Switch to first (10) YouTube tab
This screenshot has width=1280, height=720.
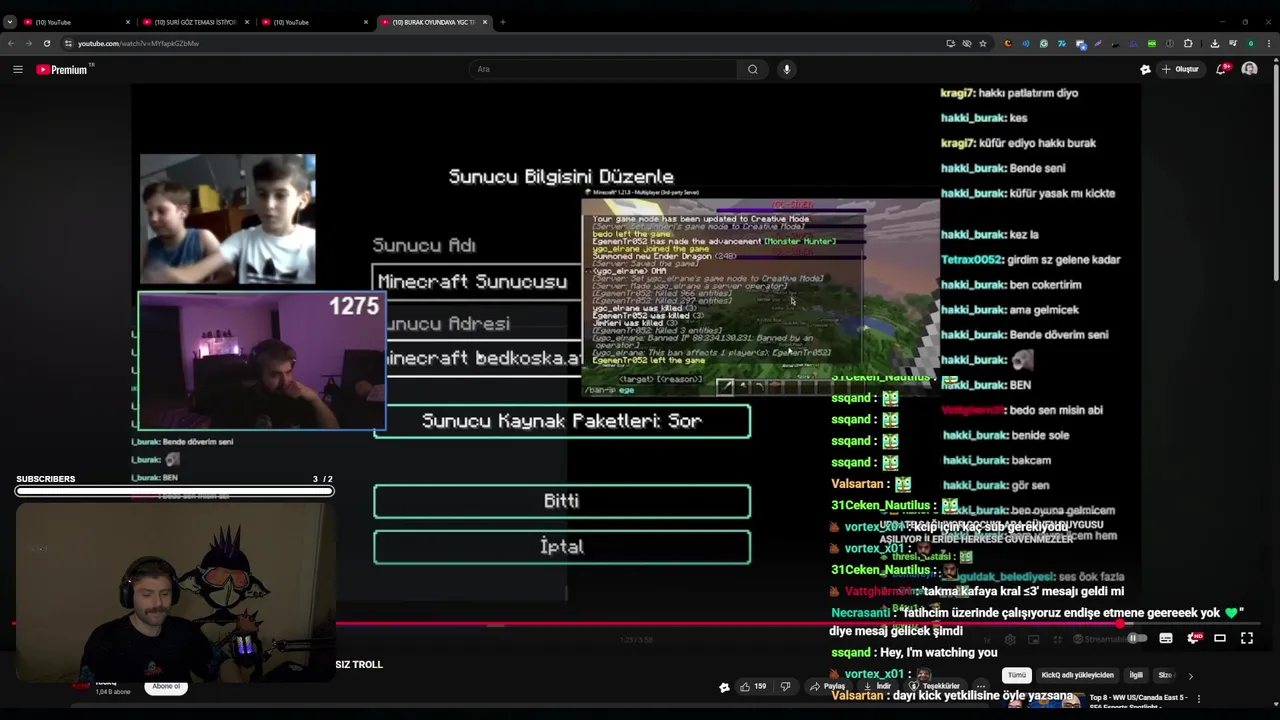(x=75, y=22)
